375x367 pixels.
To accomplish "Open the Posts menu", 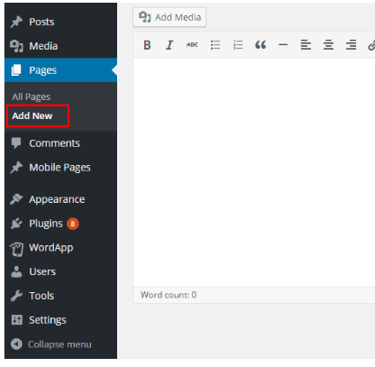I will (61, 22).
